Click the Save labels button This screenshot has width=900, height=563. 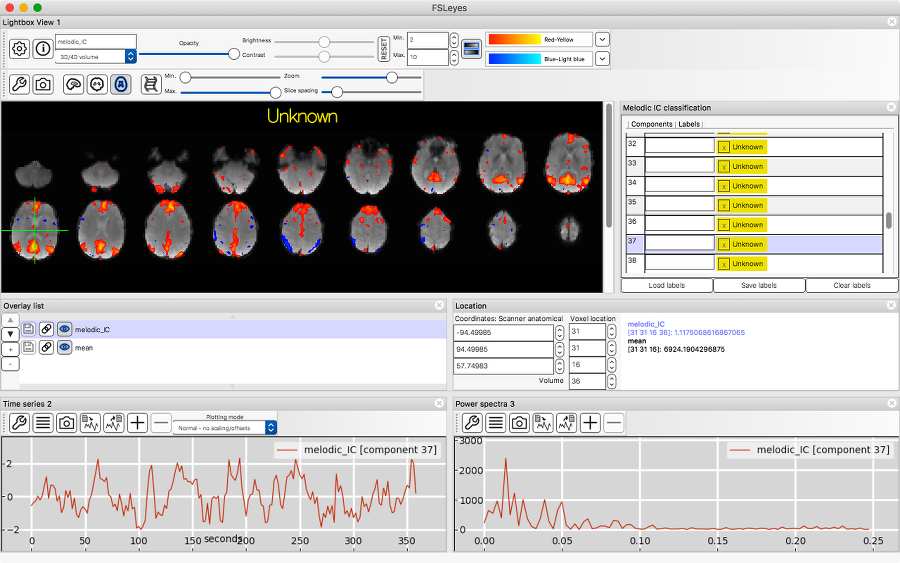(x=759, y=285)
